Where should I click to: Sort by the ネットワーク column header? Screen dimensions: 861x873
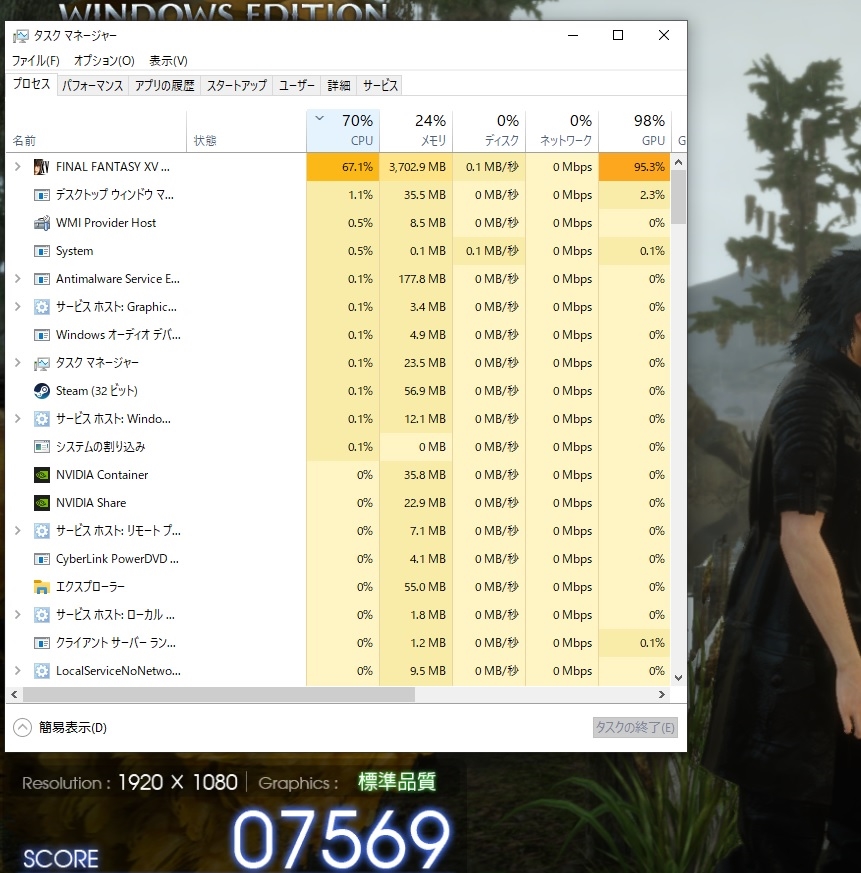562,131
